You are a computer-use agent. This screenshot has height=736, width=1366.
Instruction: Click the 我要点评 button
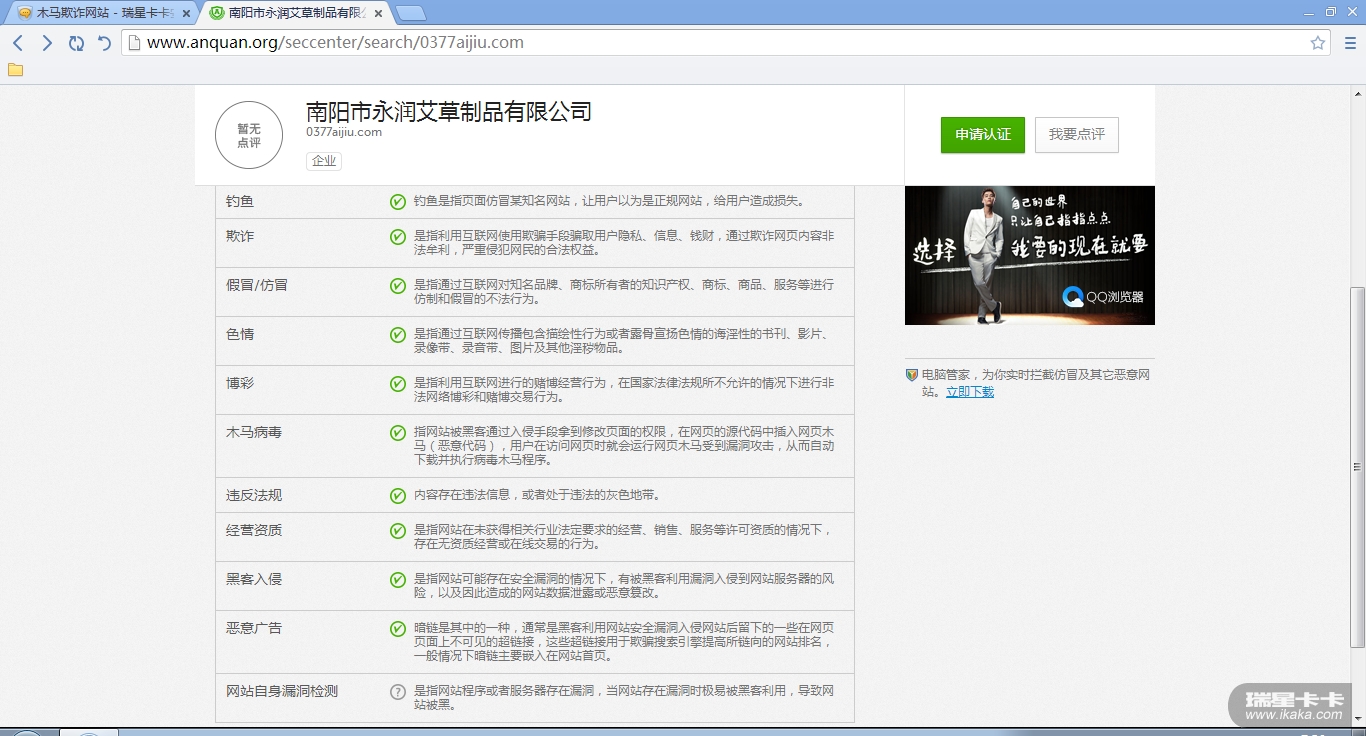pos(1077,135)
